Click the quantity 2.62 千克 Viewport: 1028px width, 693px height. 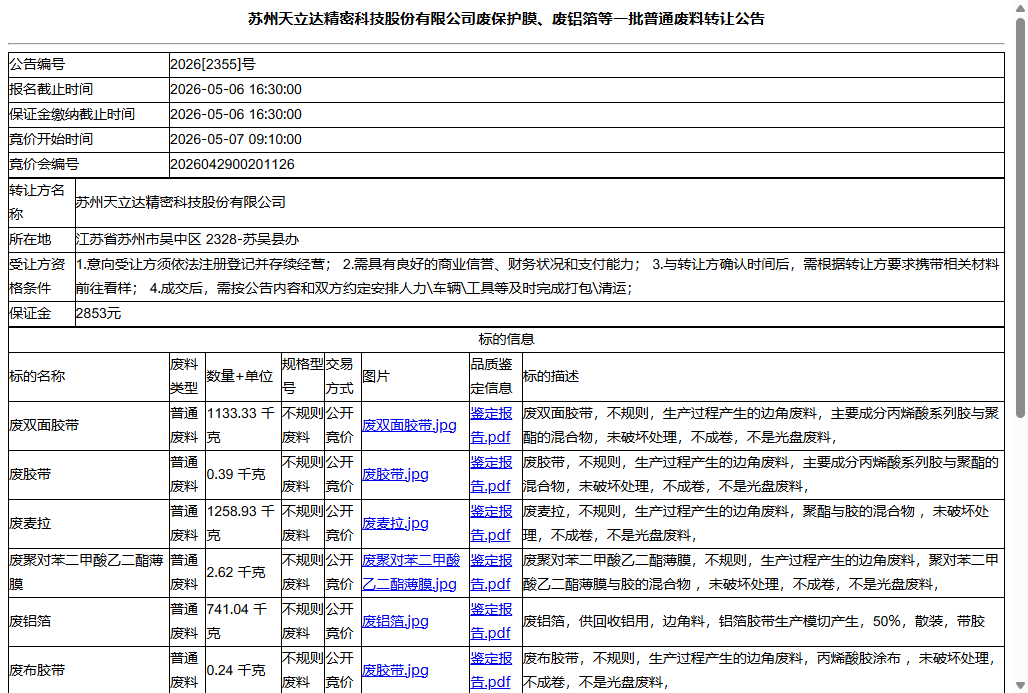coord(236,572)
